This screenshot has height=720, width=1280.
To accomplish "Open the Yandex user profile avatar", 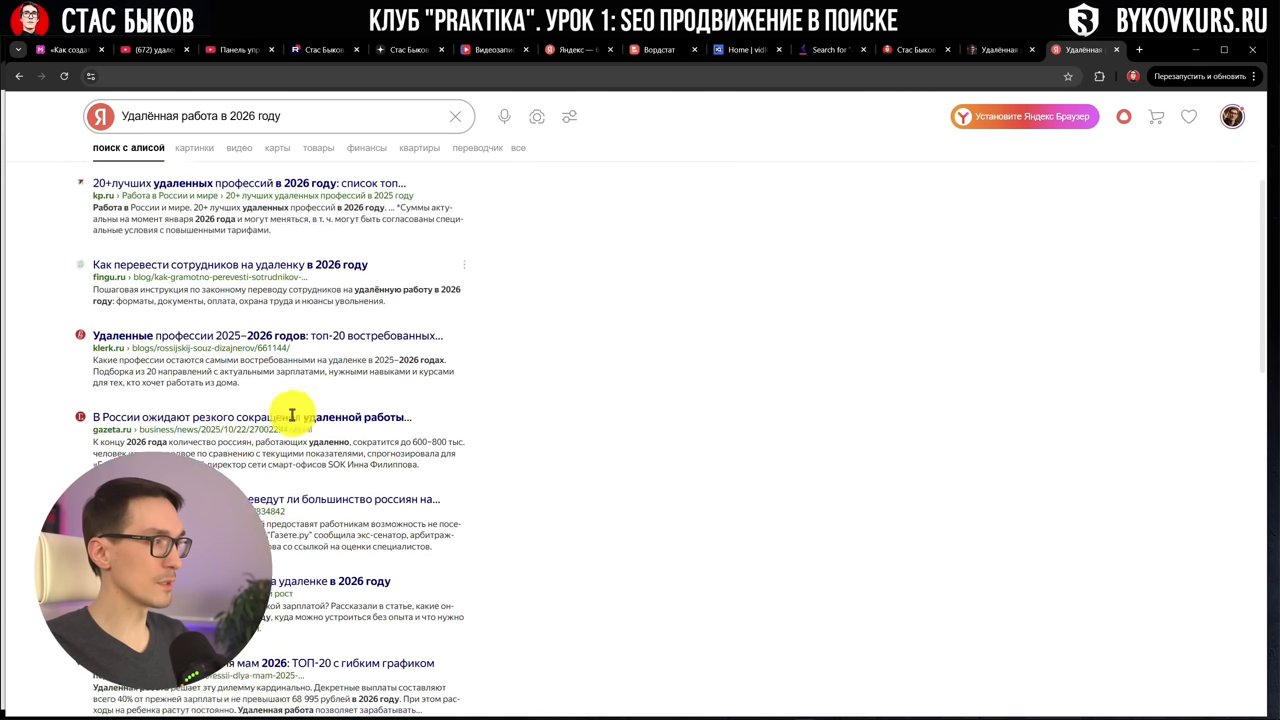I will click(x=1232, y=117).
